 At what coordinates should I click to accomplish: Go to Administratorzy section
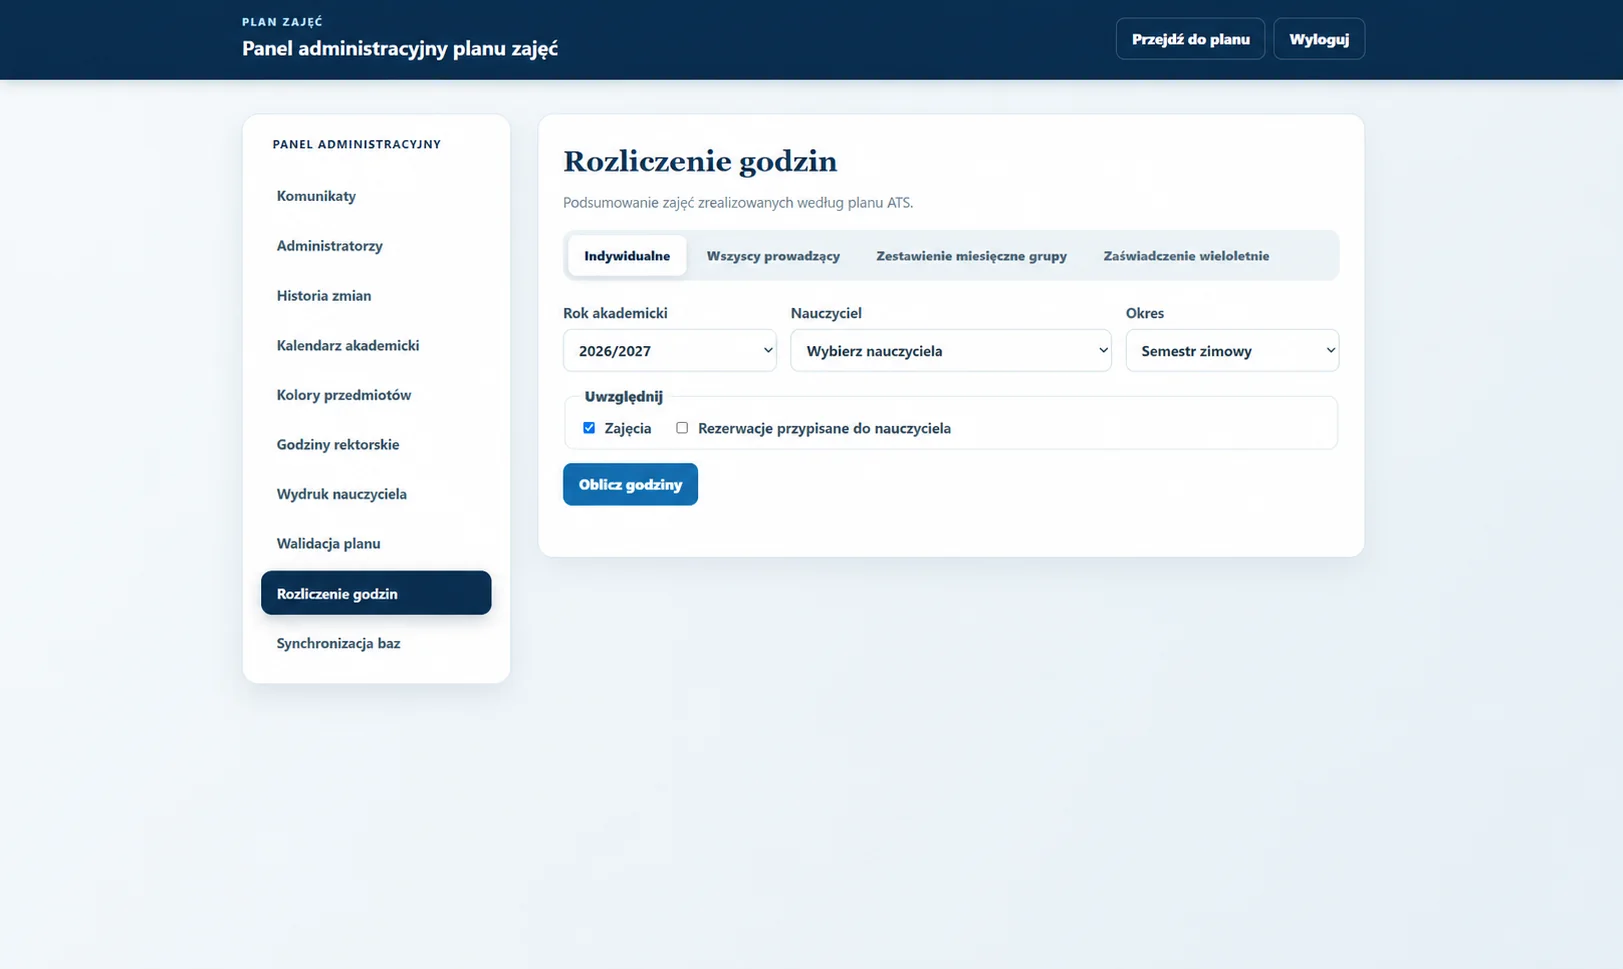(x=376, y=246)
